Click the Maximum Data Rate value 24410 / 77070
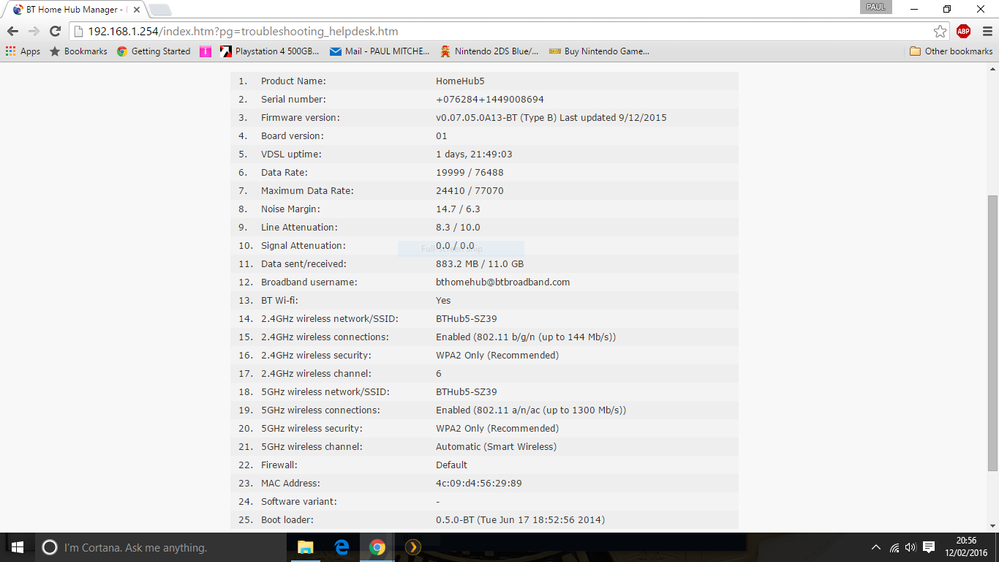The height and width of the screenshot is (562, 999). [x=470, y=191]
